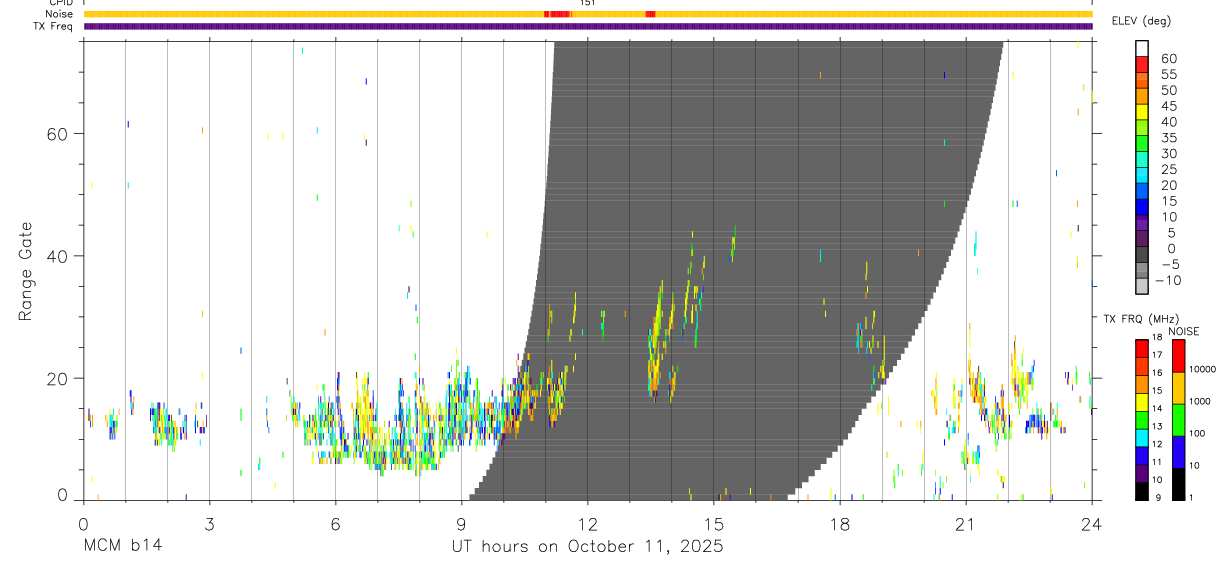Screen dimensions: 1228x567
Task: Click the second red marker in Noise strip
Action: click(x=651, y=14)
